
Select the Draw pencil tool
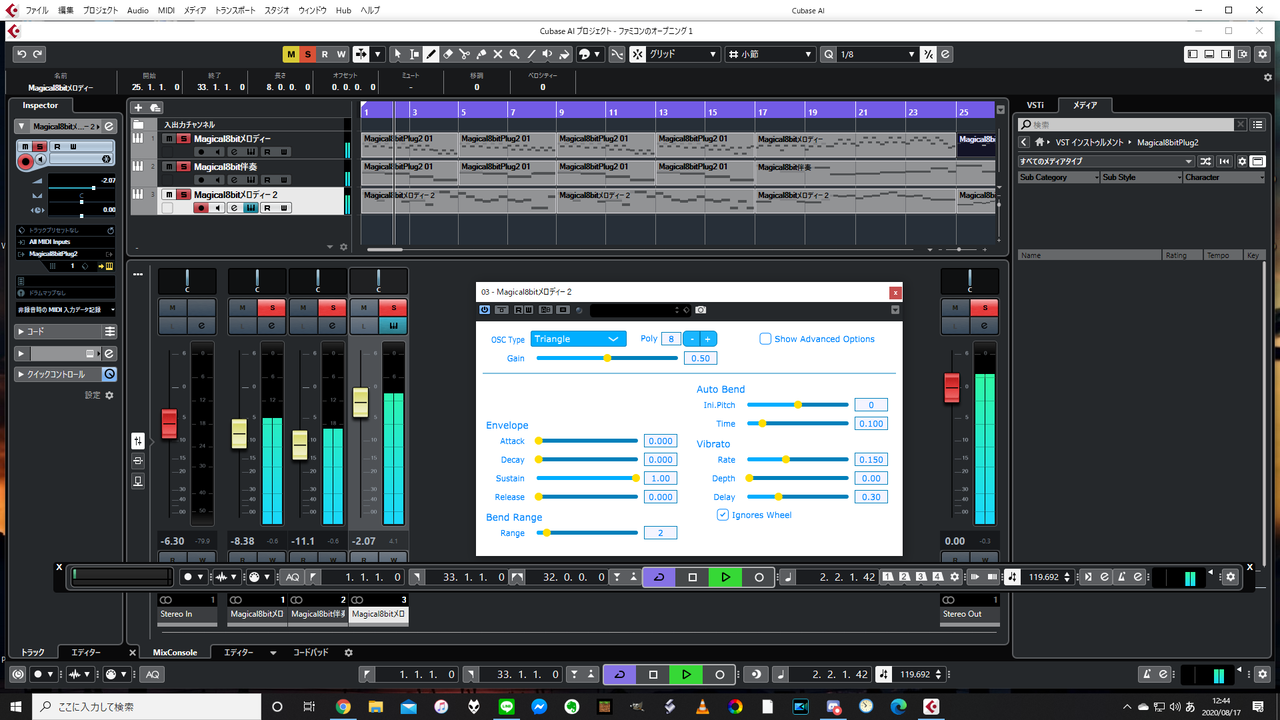(431, 54)
